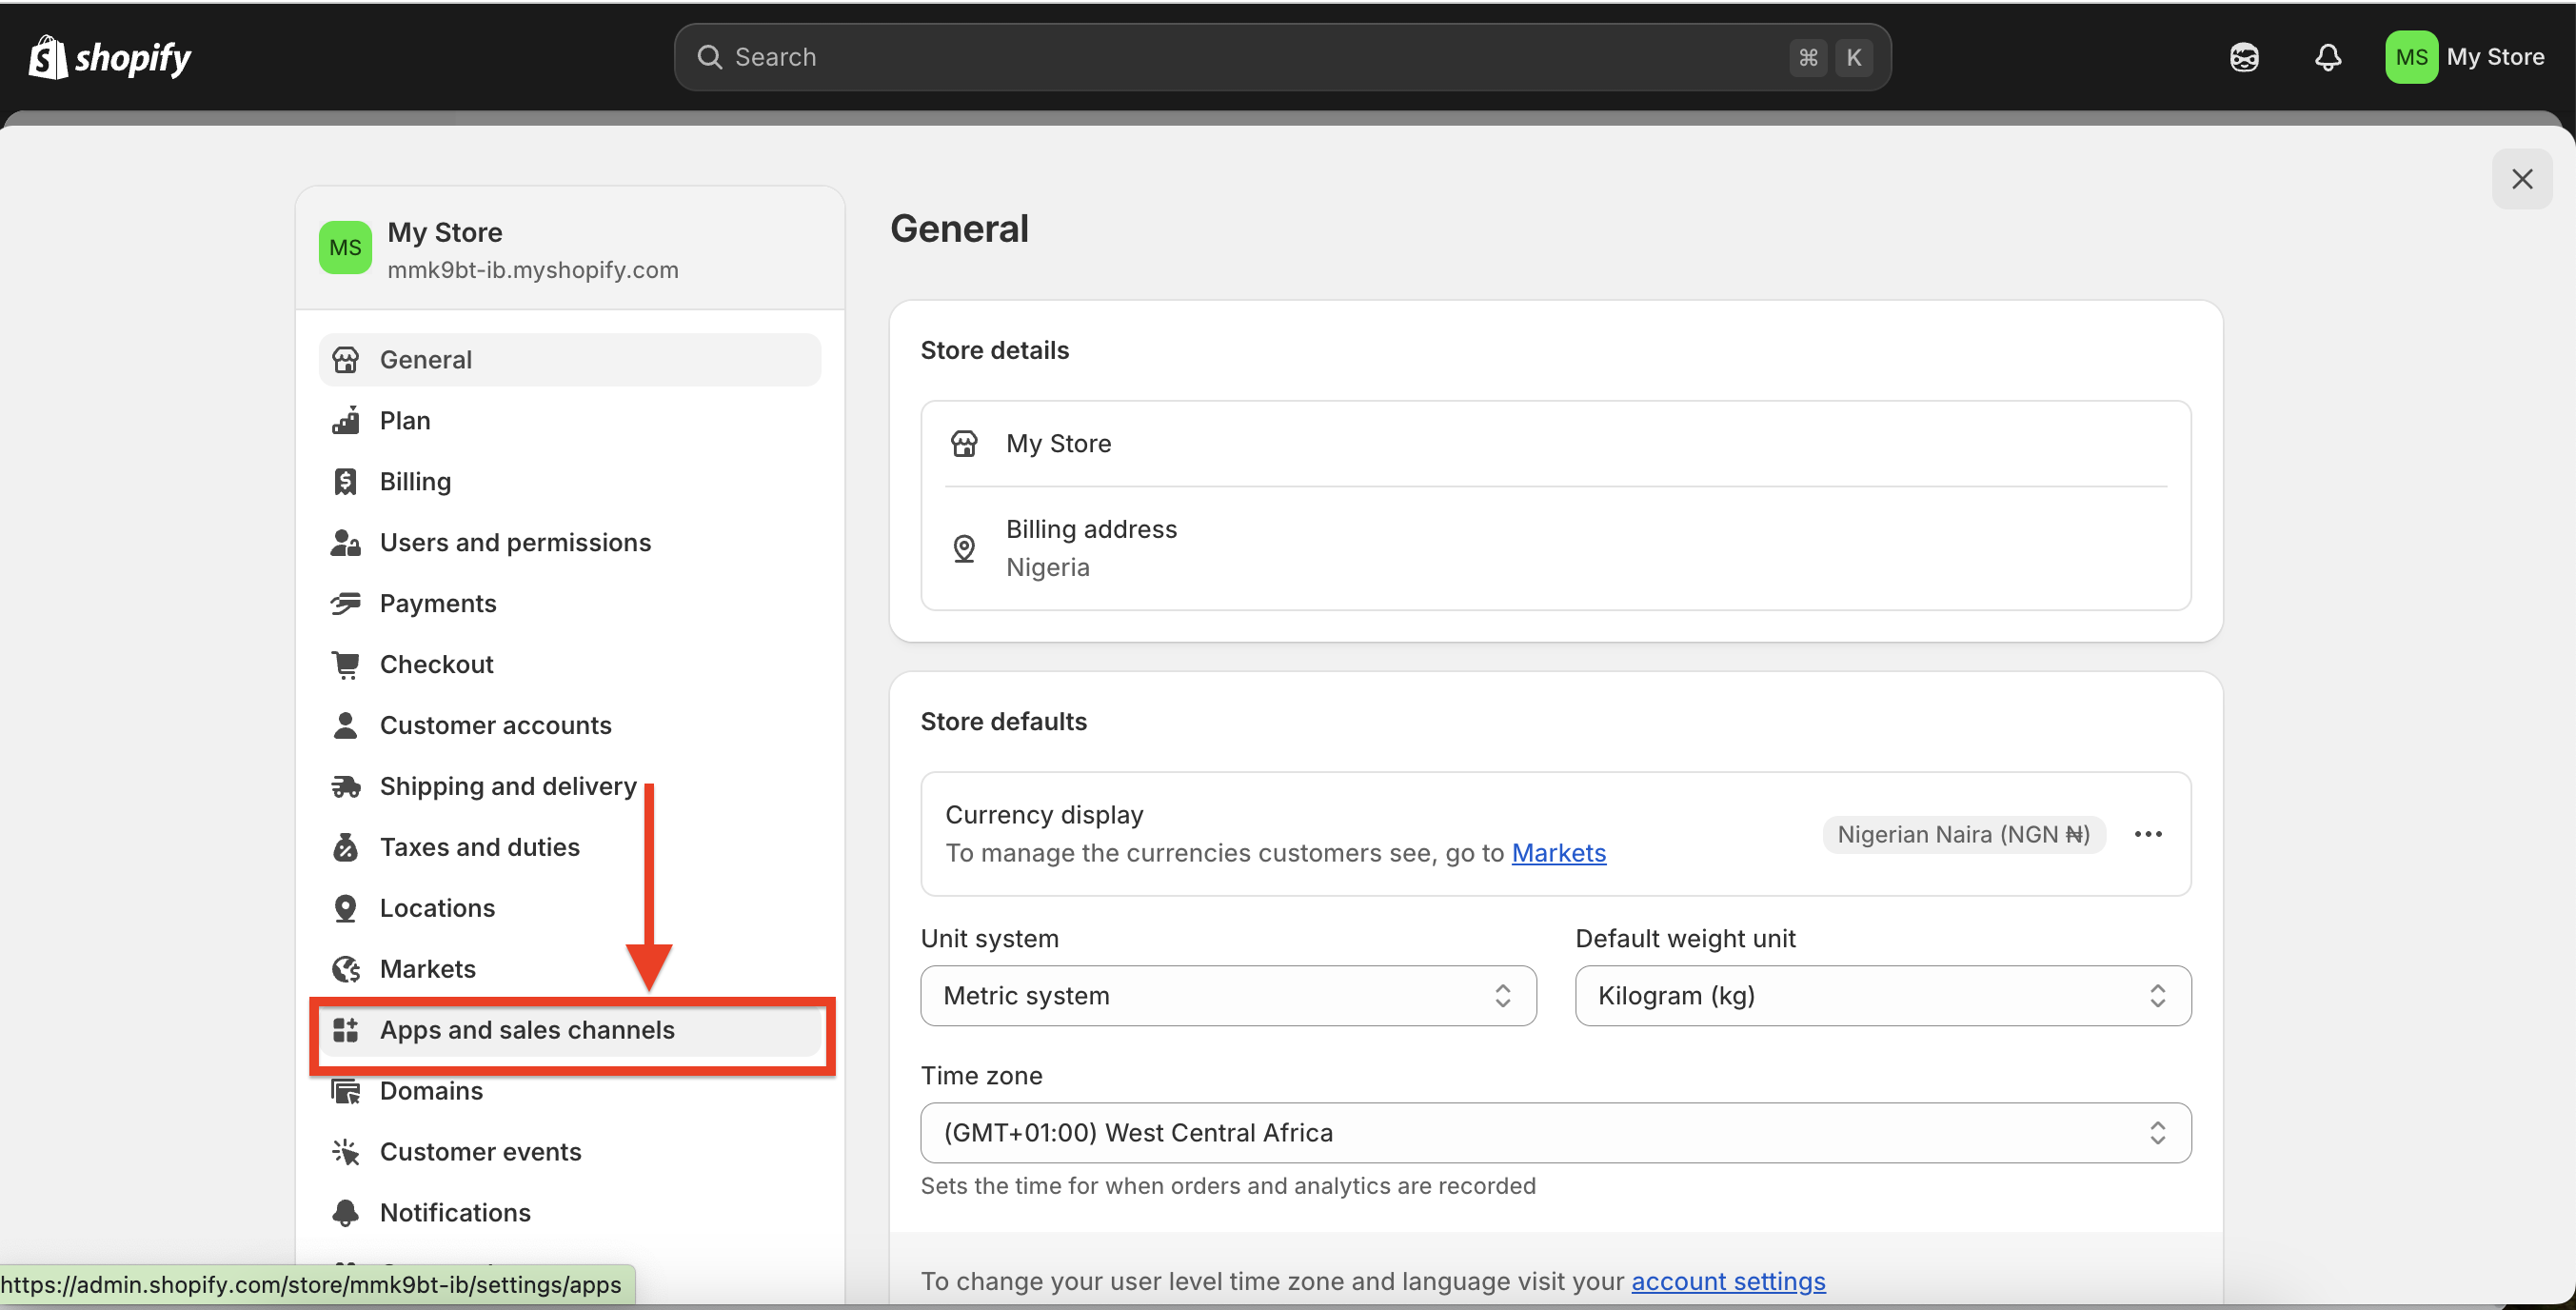Select Shipping and delivery in sidebar

[508, 786]
